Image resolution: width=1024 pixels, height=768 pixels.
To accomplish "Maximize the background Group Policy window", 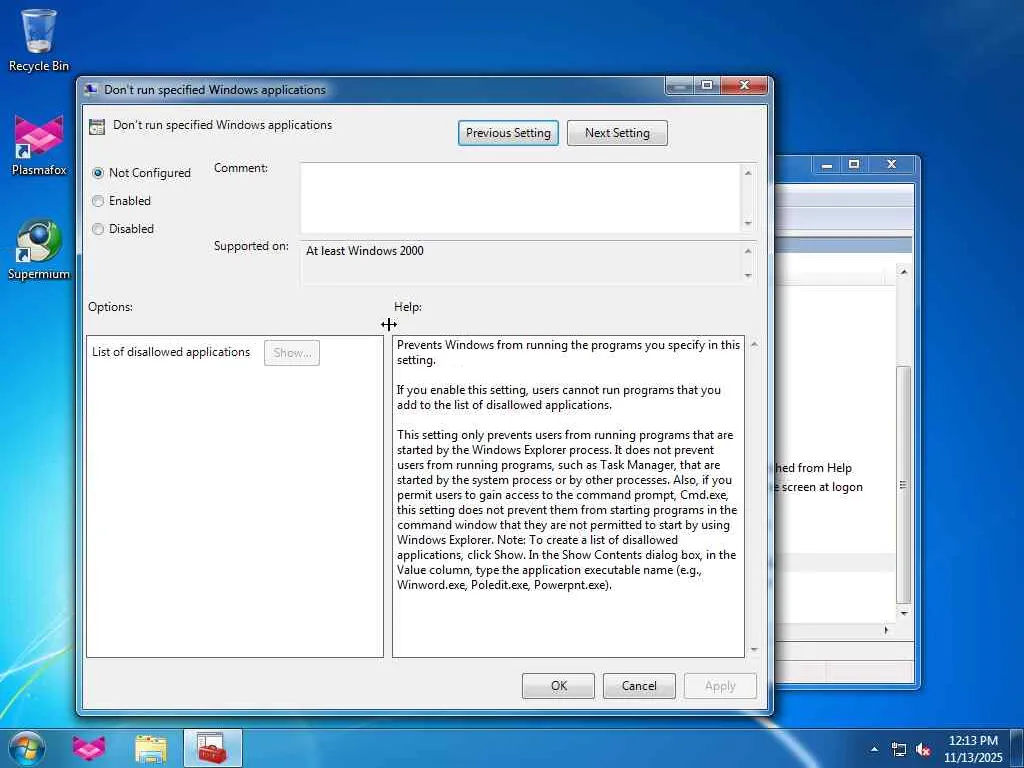I will pos(854,165).
